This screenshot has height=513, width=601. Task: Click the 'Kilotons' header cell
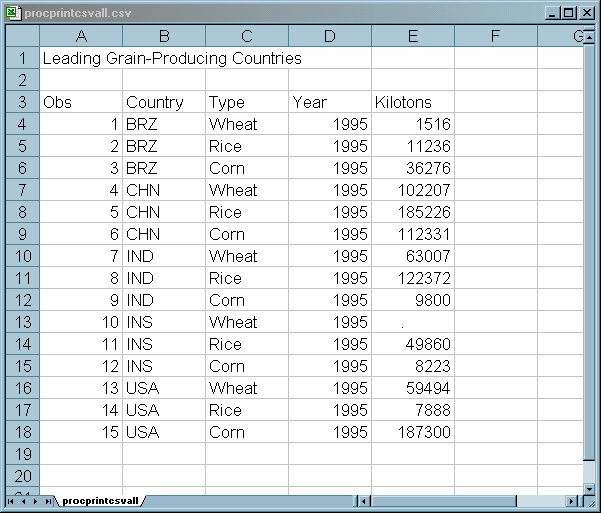(413, 102)
